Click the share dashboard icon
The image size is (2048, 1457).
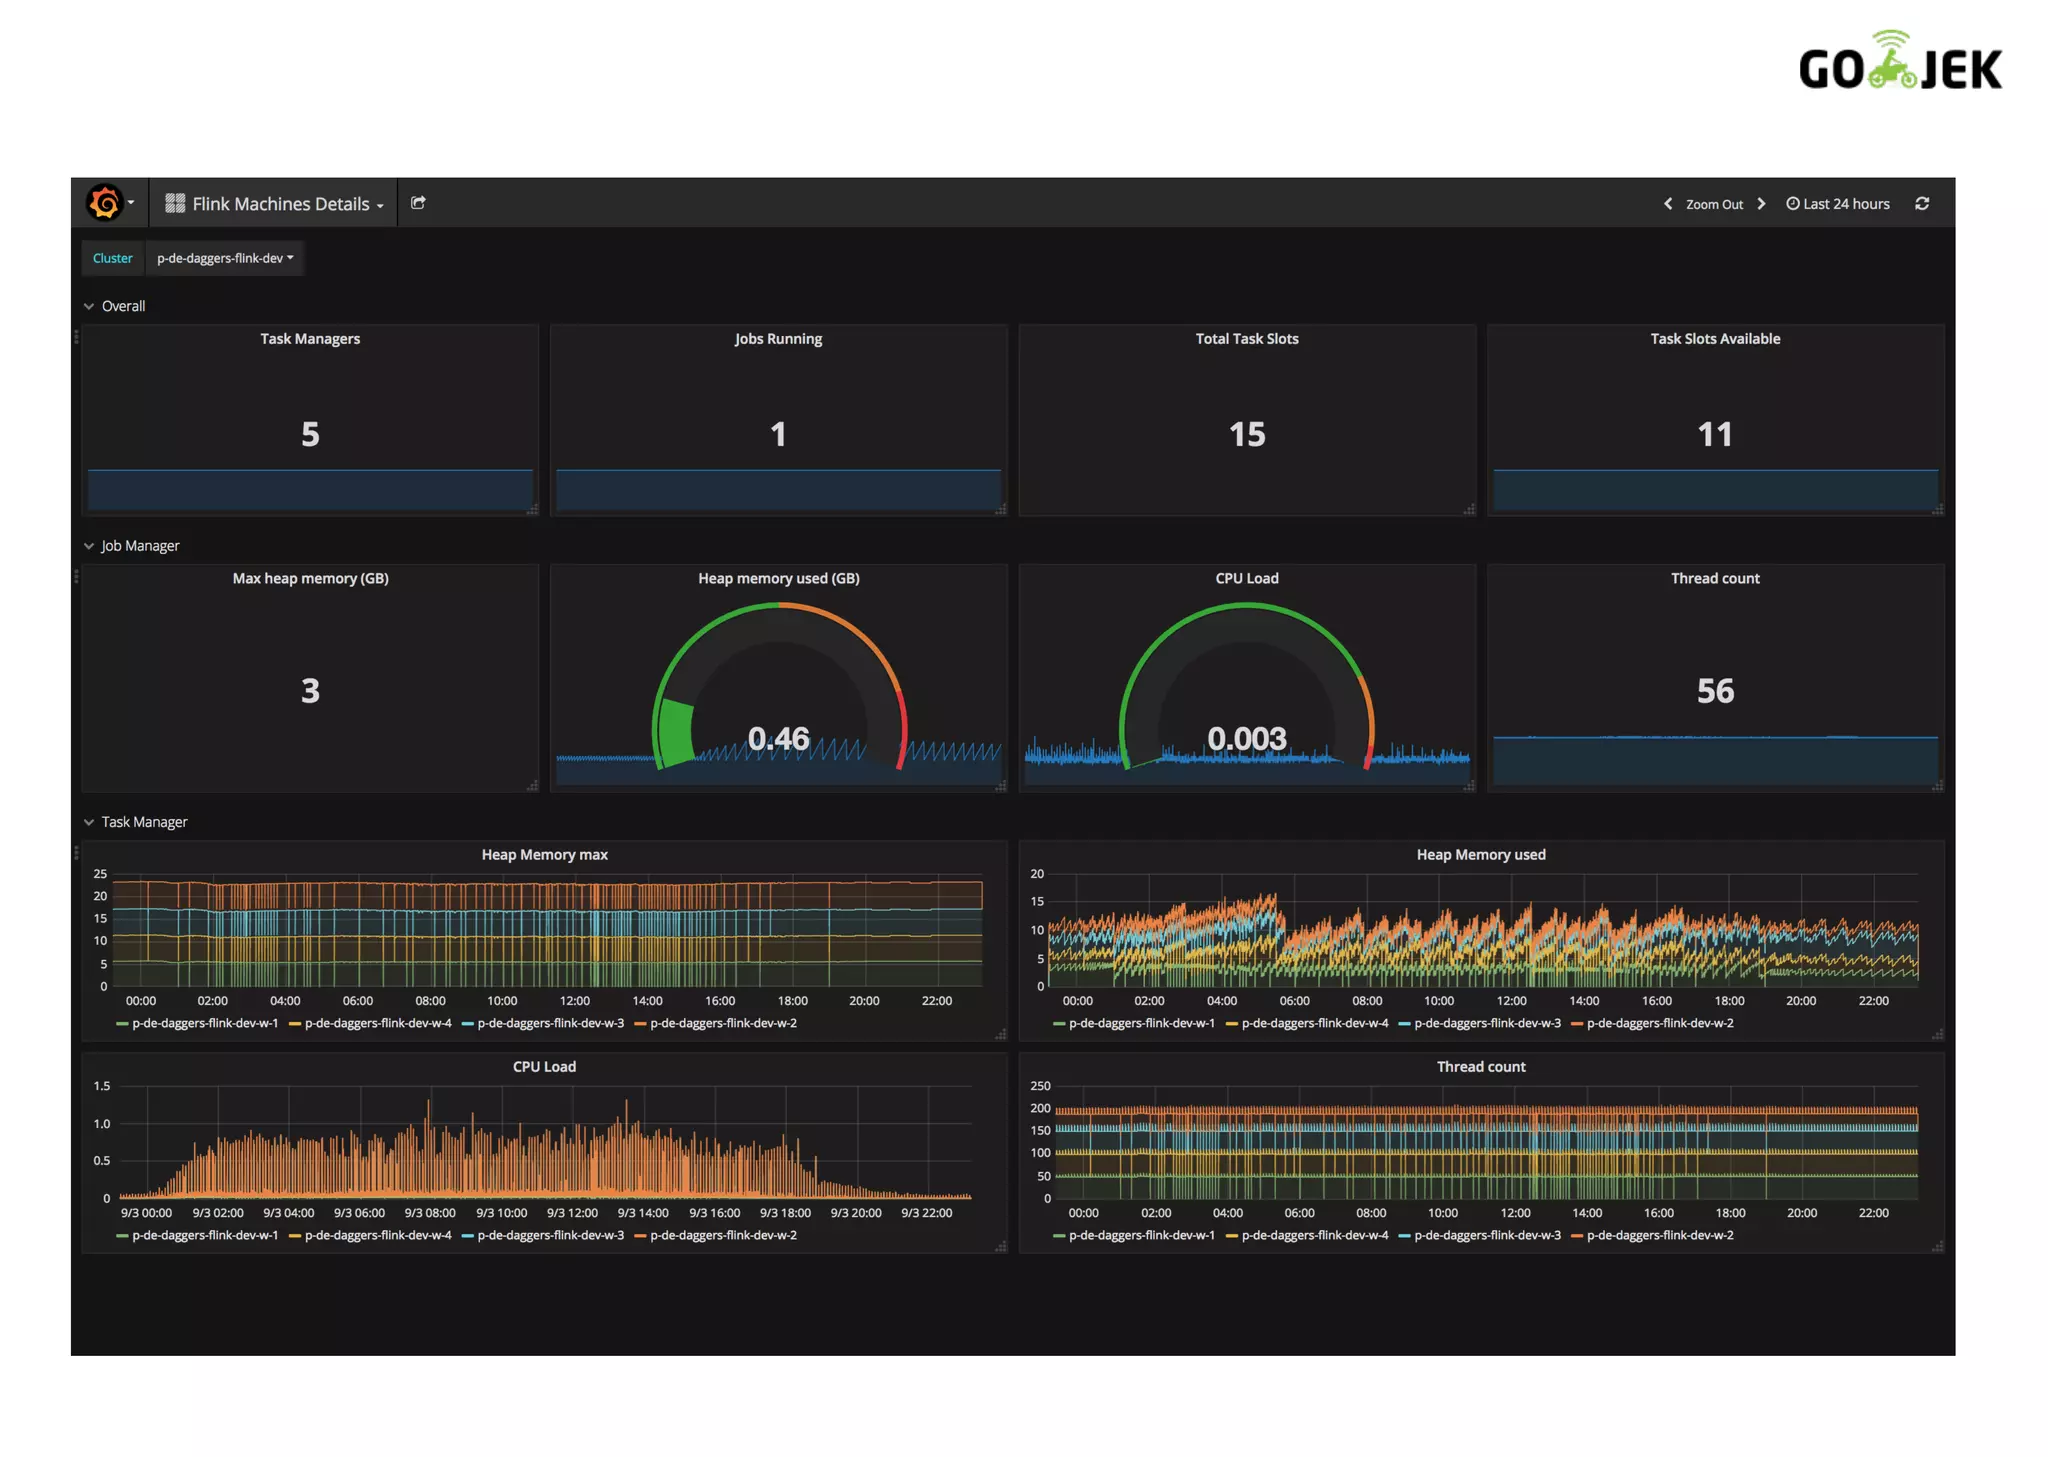click(418, 203)
